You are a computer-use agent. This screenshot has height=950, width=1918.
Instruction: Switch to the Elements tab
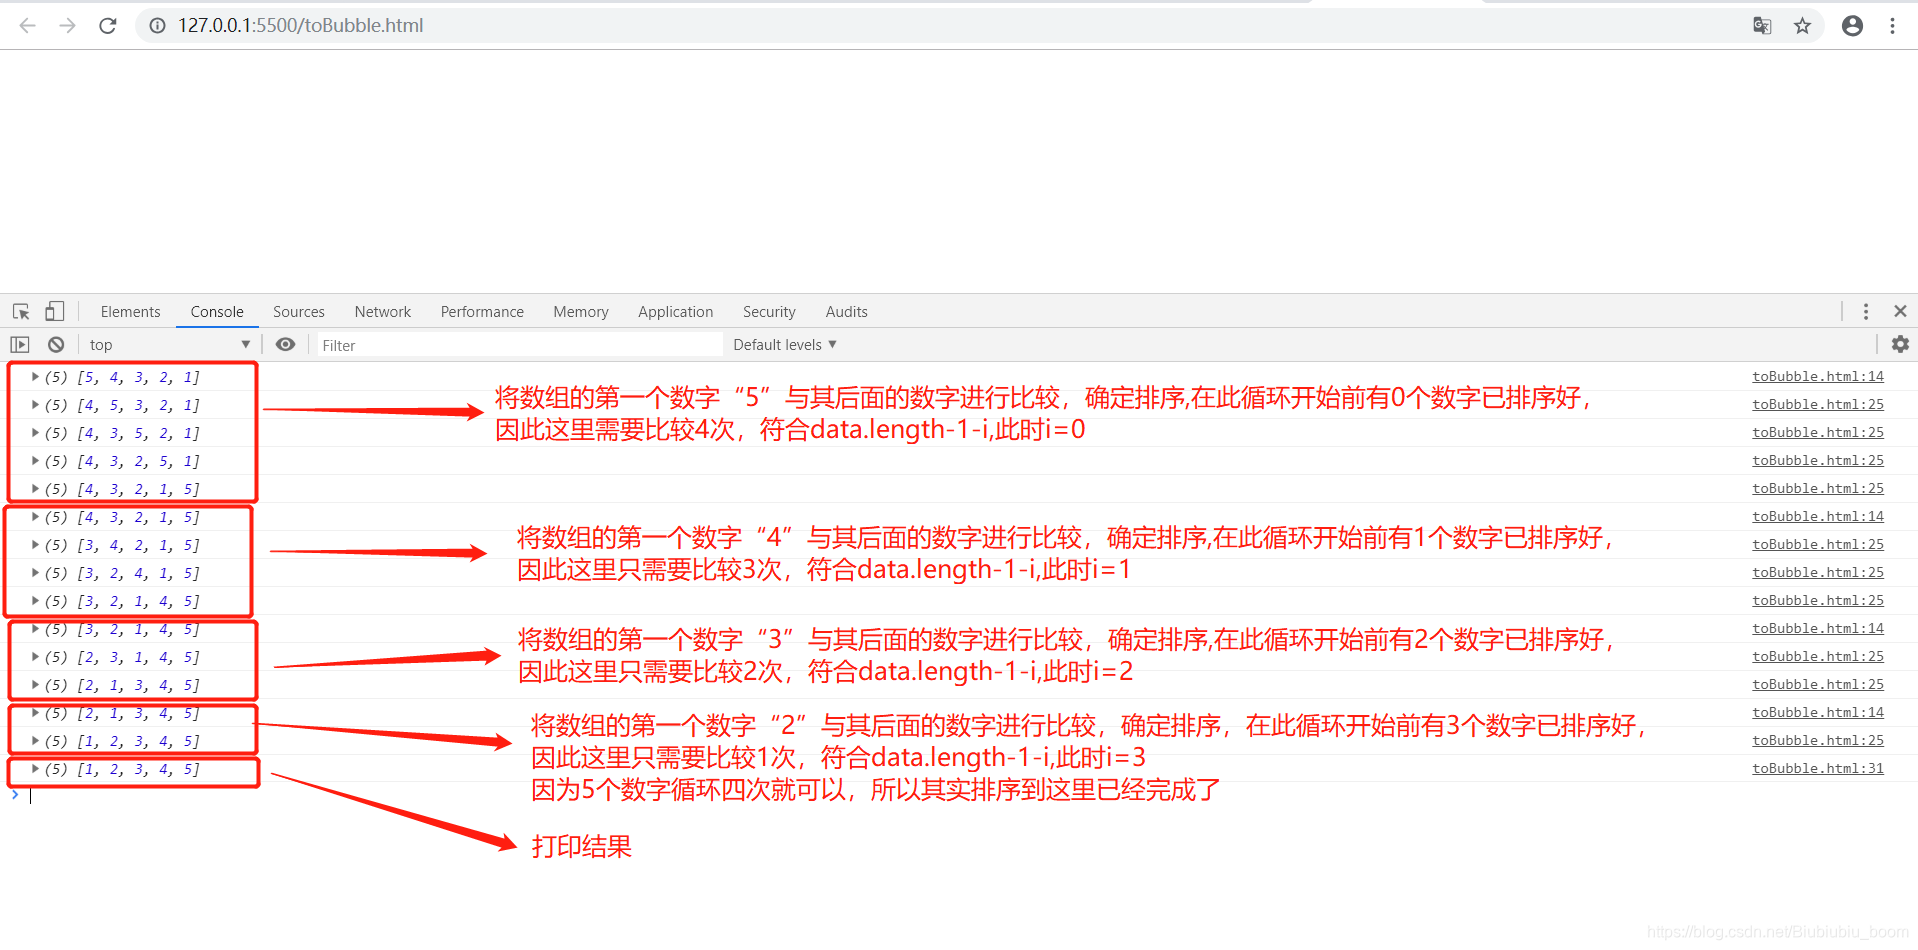[x=130, y=311]
